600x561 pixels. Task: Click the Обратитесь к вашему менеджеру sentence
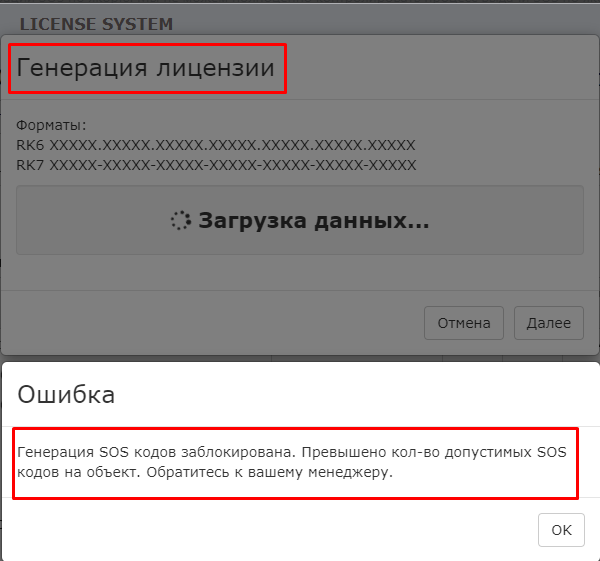[x=270, y=473]
